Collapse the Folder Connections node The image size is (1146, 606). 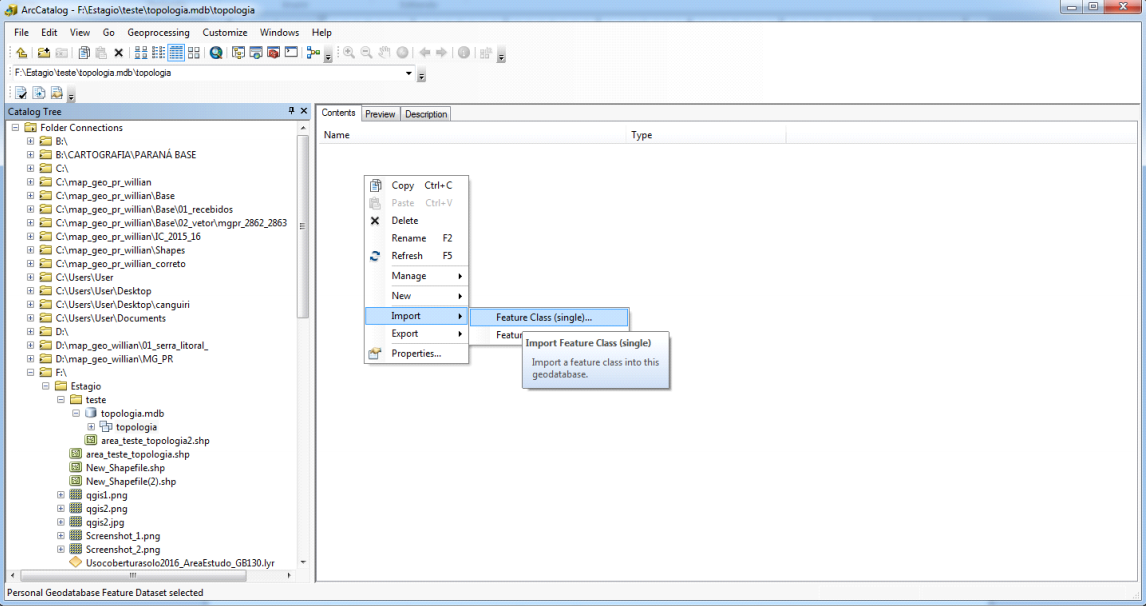[x=15, y=127]
